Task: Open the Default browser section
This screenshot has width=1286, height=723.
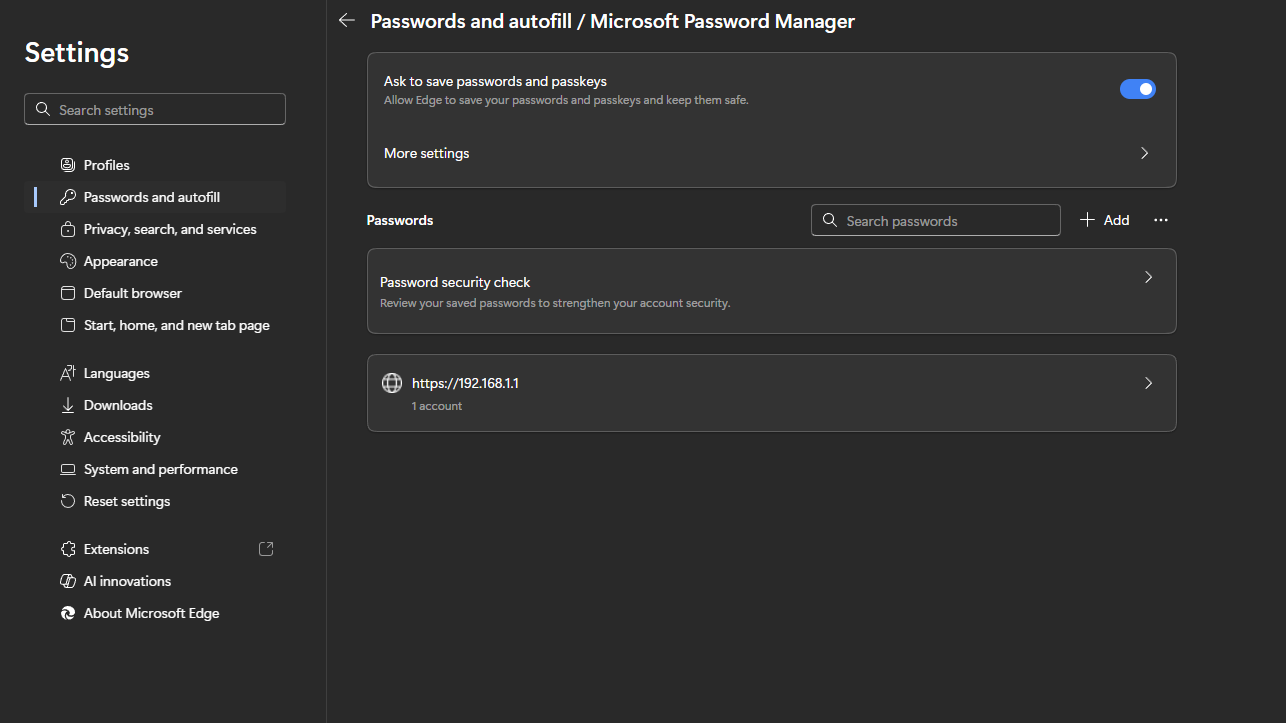Action: [155, 293]
